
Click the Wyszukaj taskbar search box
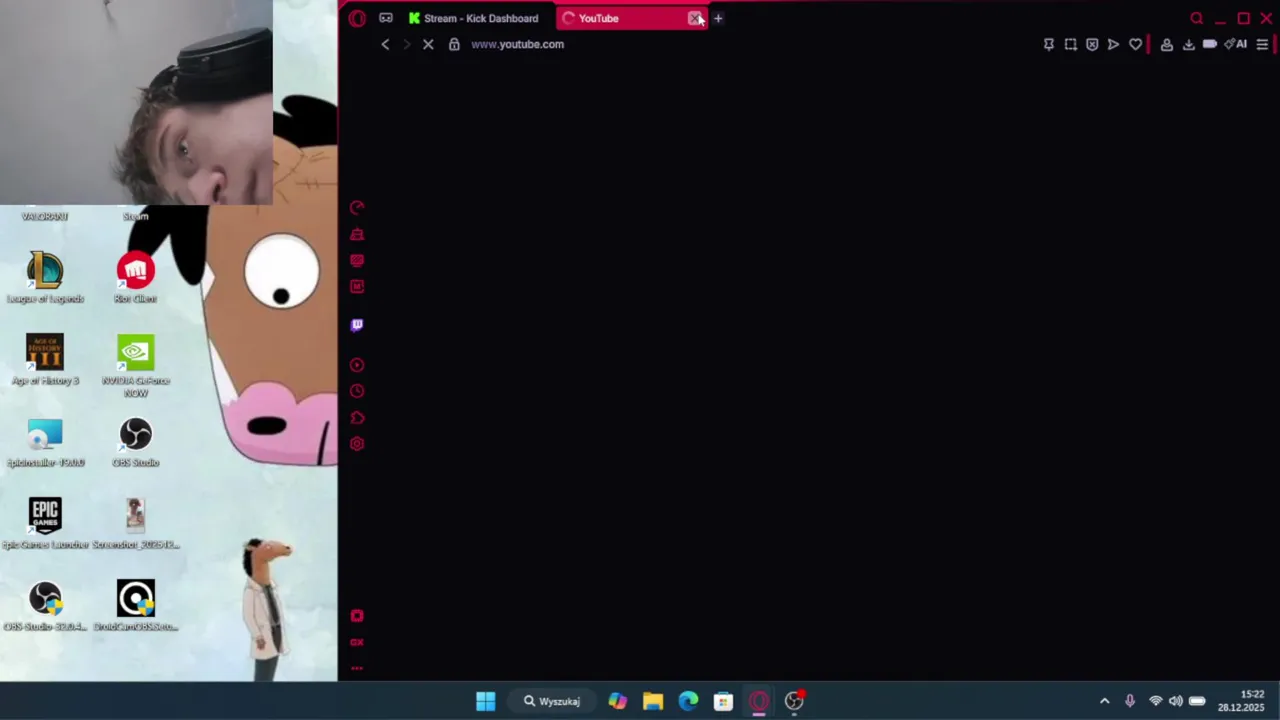pos(552,701)
